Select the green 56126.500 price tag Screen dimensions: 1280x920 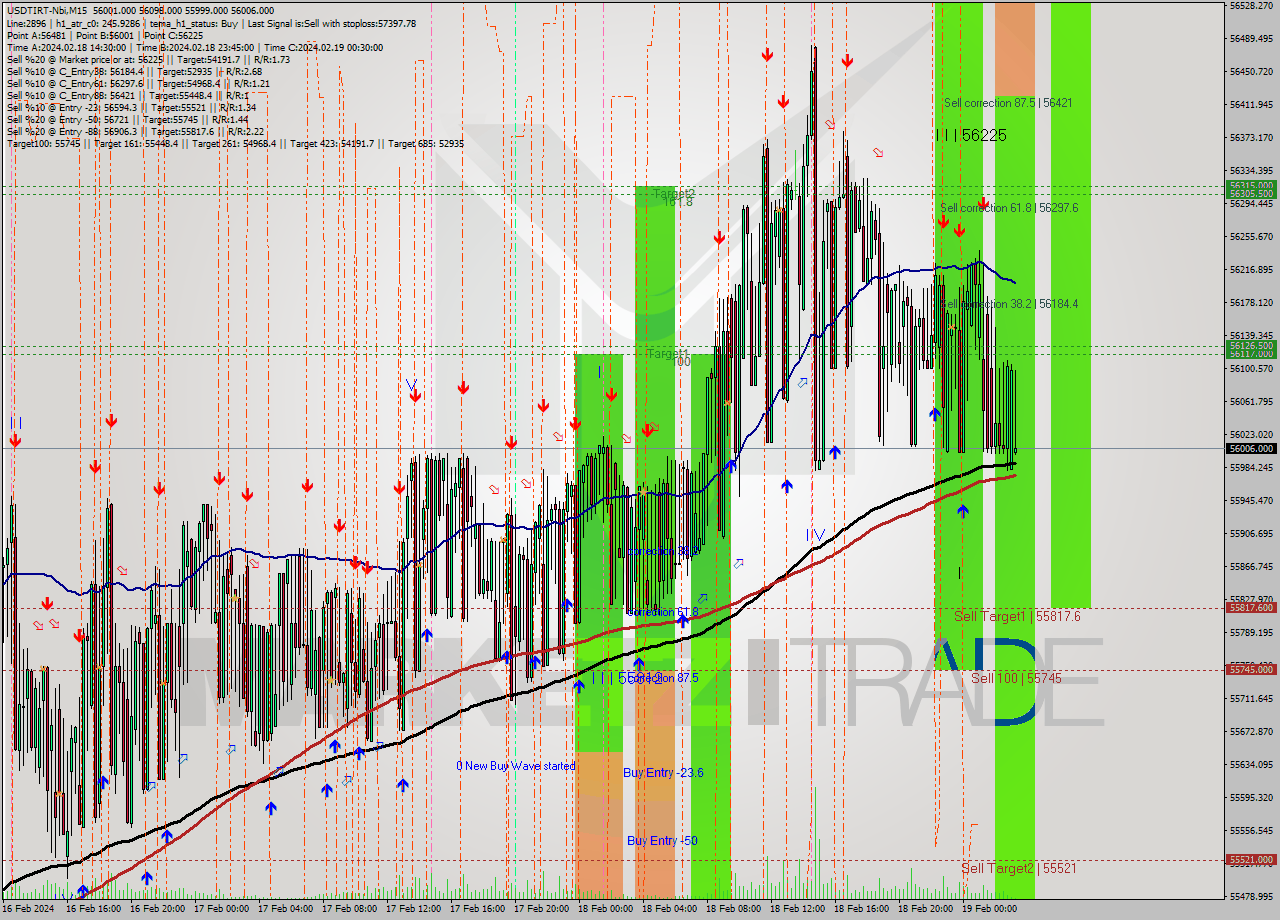(1251, 345)
